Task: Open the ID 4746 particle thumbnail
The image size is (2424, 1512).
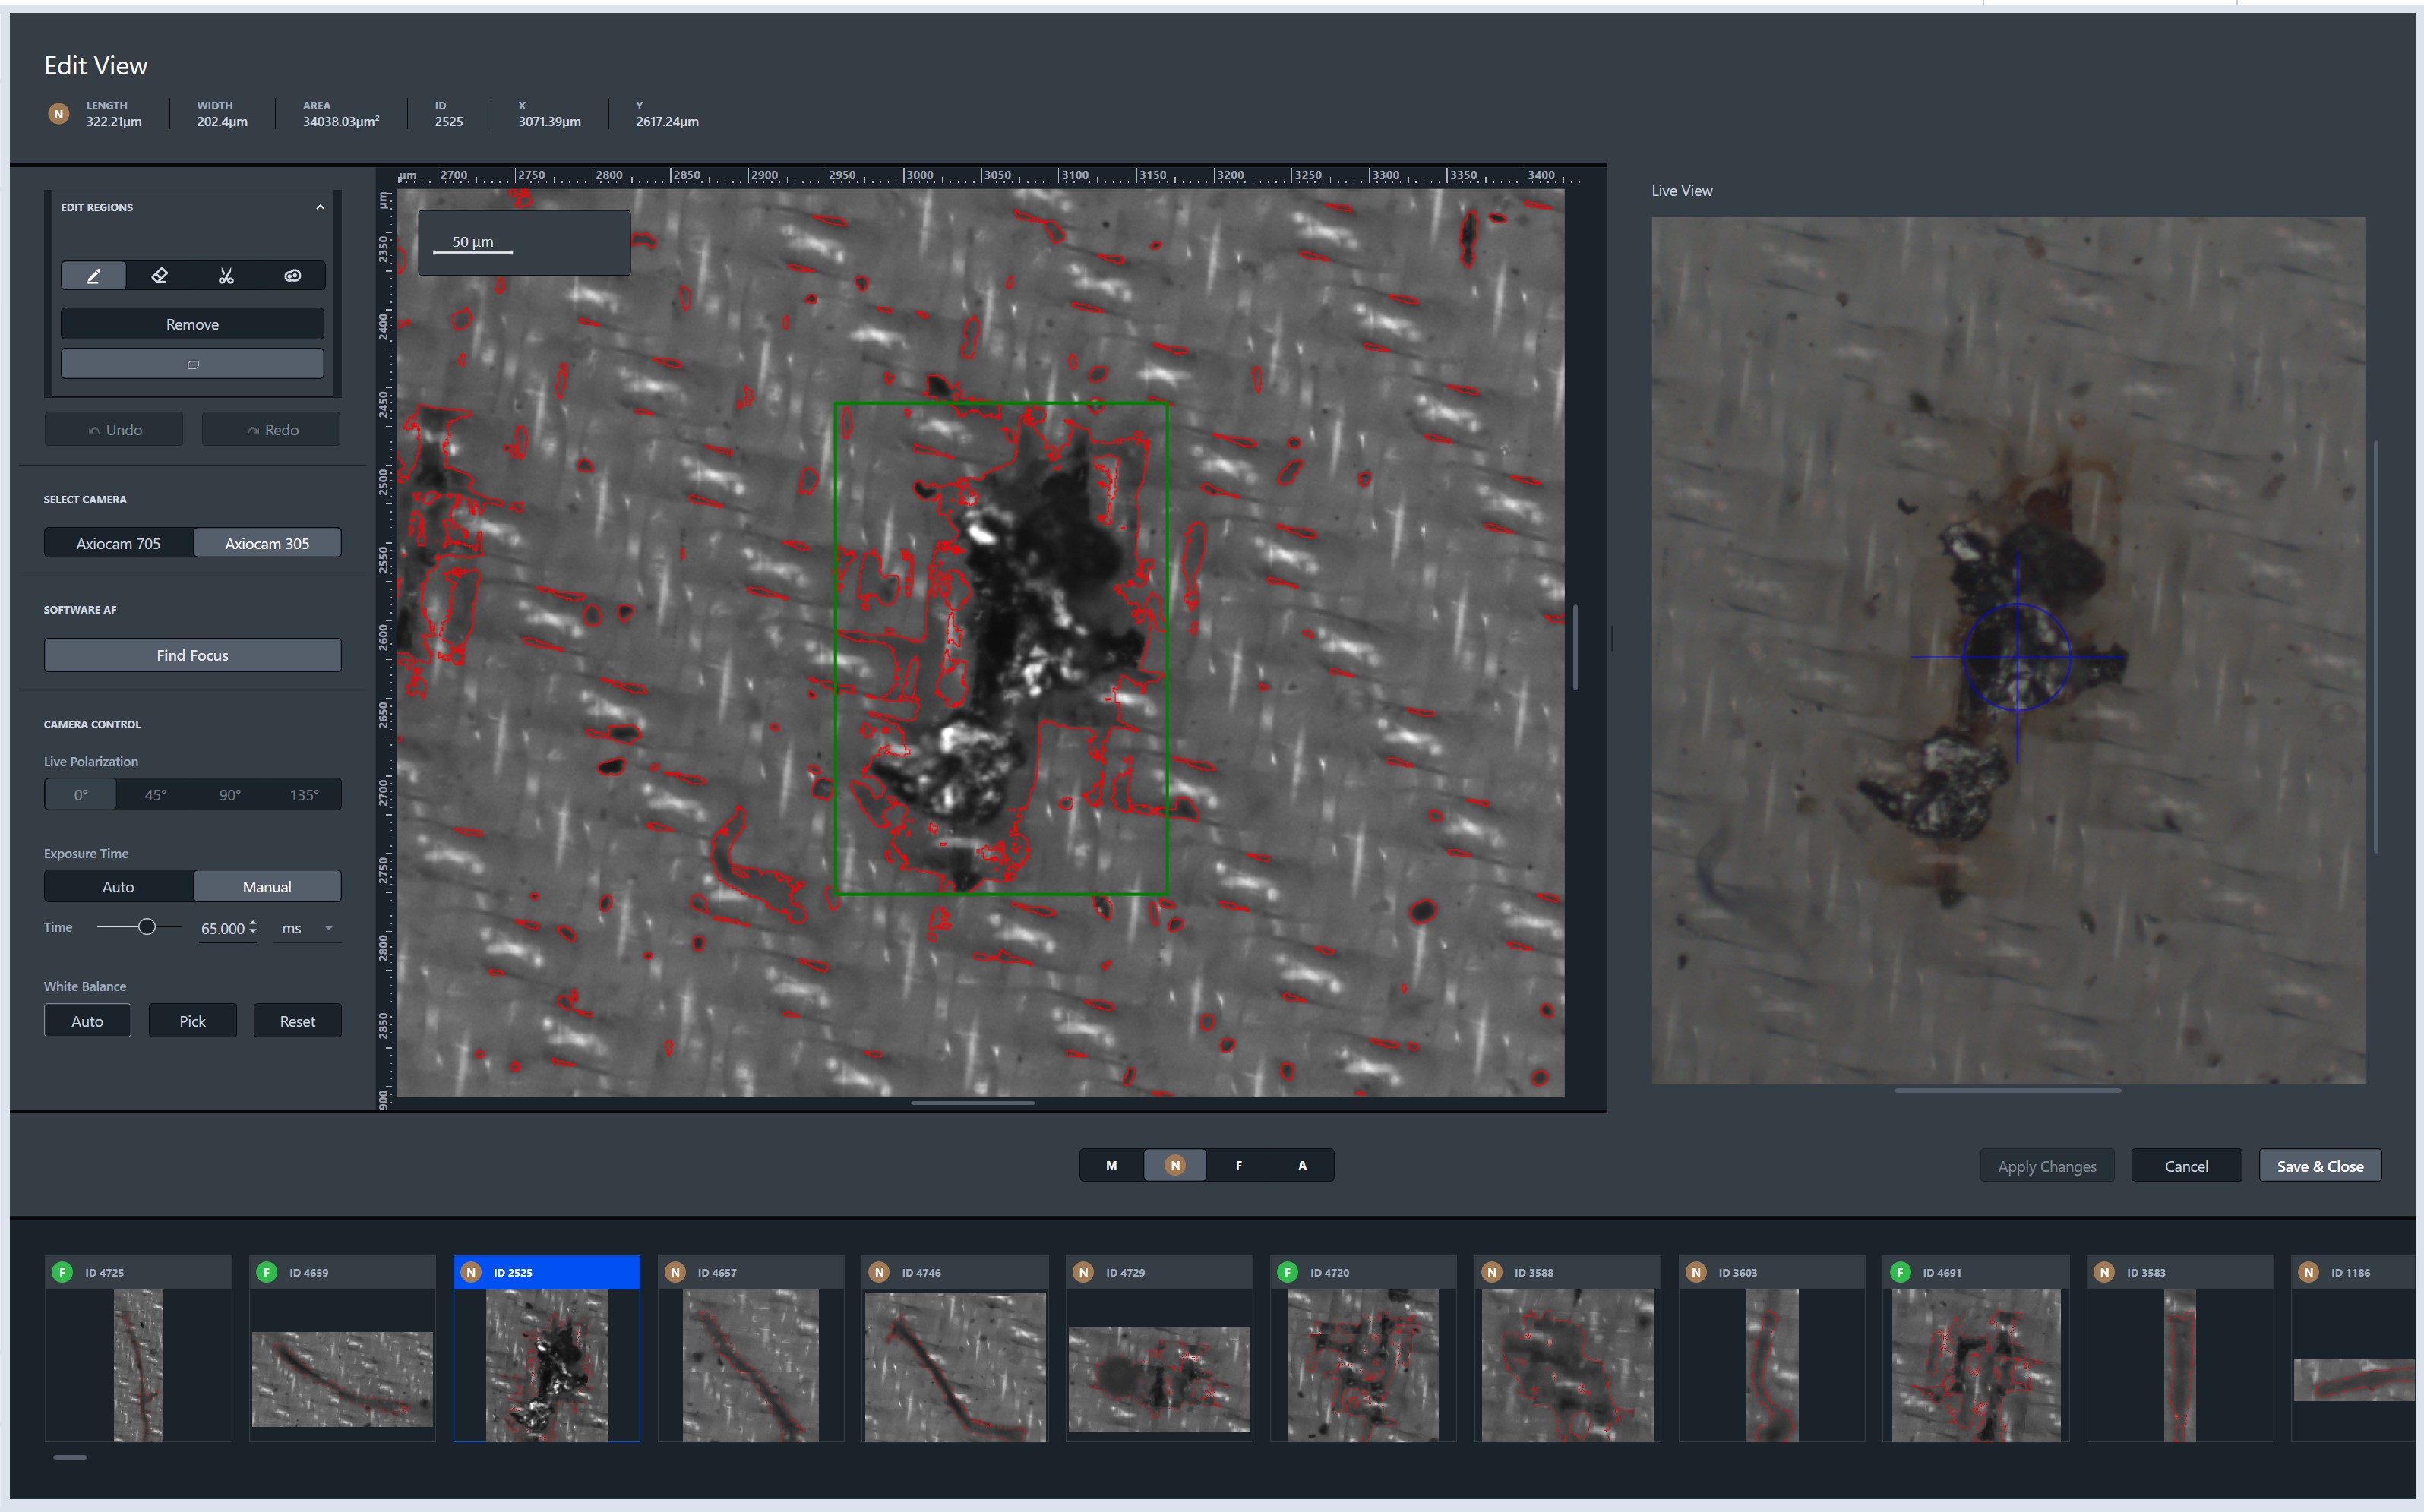Action: pos(954,1365)
